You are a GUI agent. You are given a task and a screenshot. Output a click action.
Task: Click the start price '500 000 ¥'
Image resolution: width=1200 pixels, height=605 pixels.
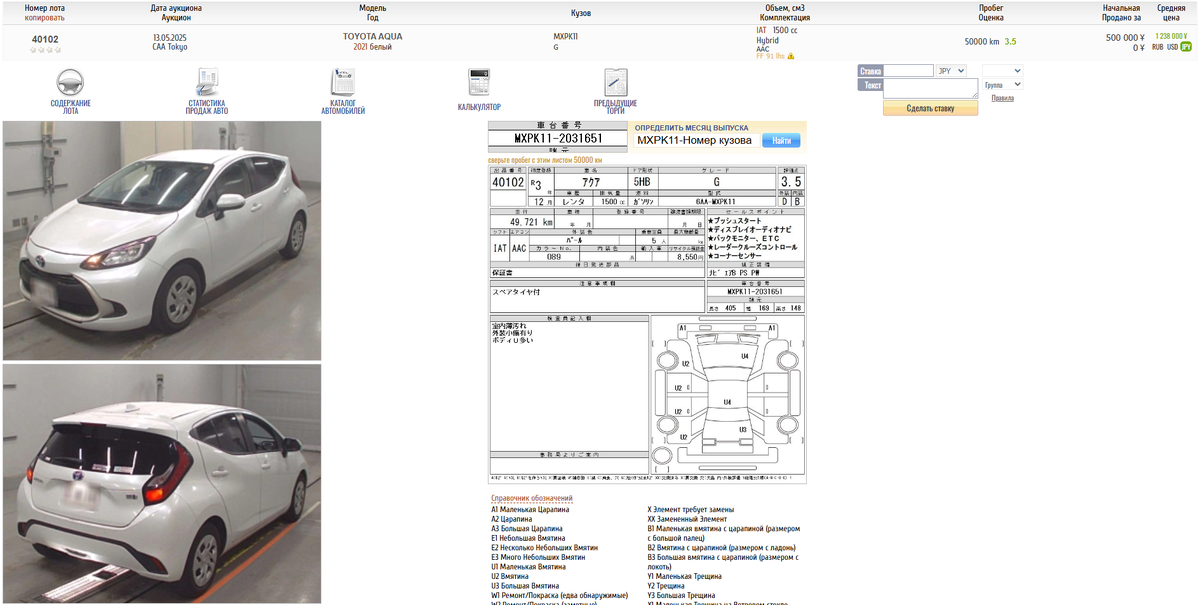click(x=1124, y=37)
